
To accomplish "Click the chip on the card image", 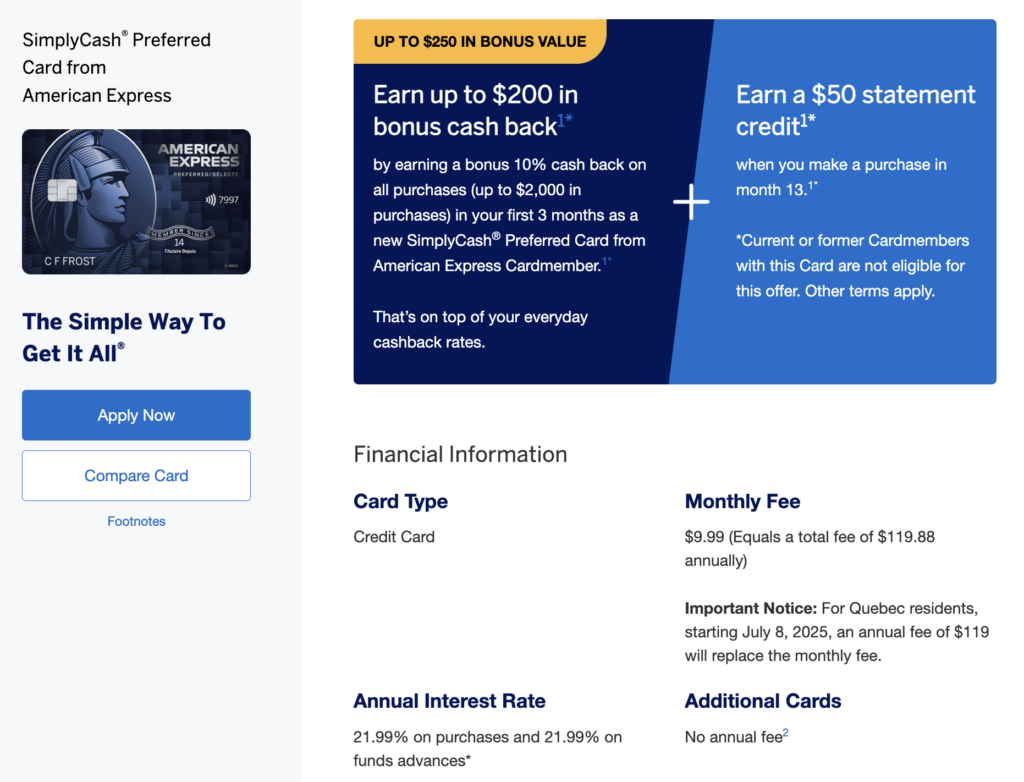I will [62, 190].
